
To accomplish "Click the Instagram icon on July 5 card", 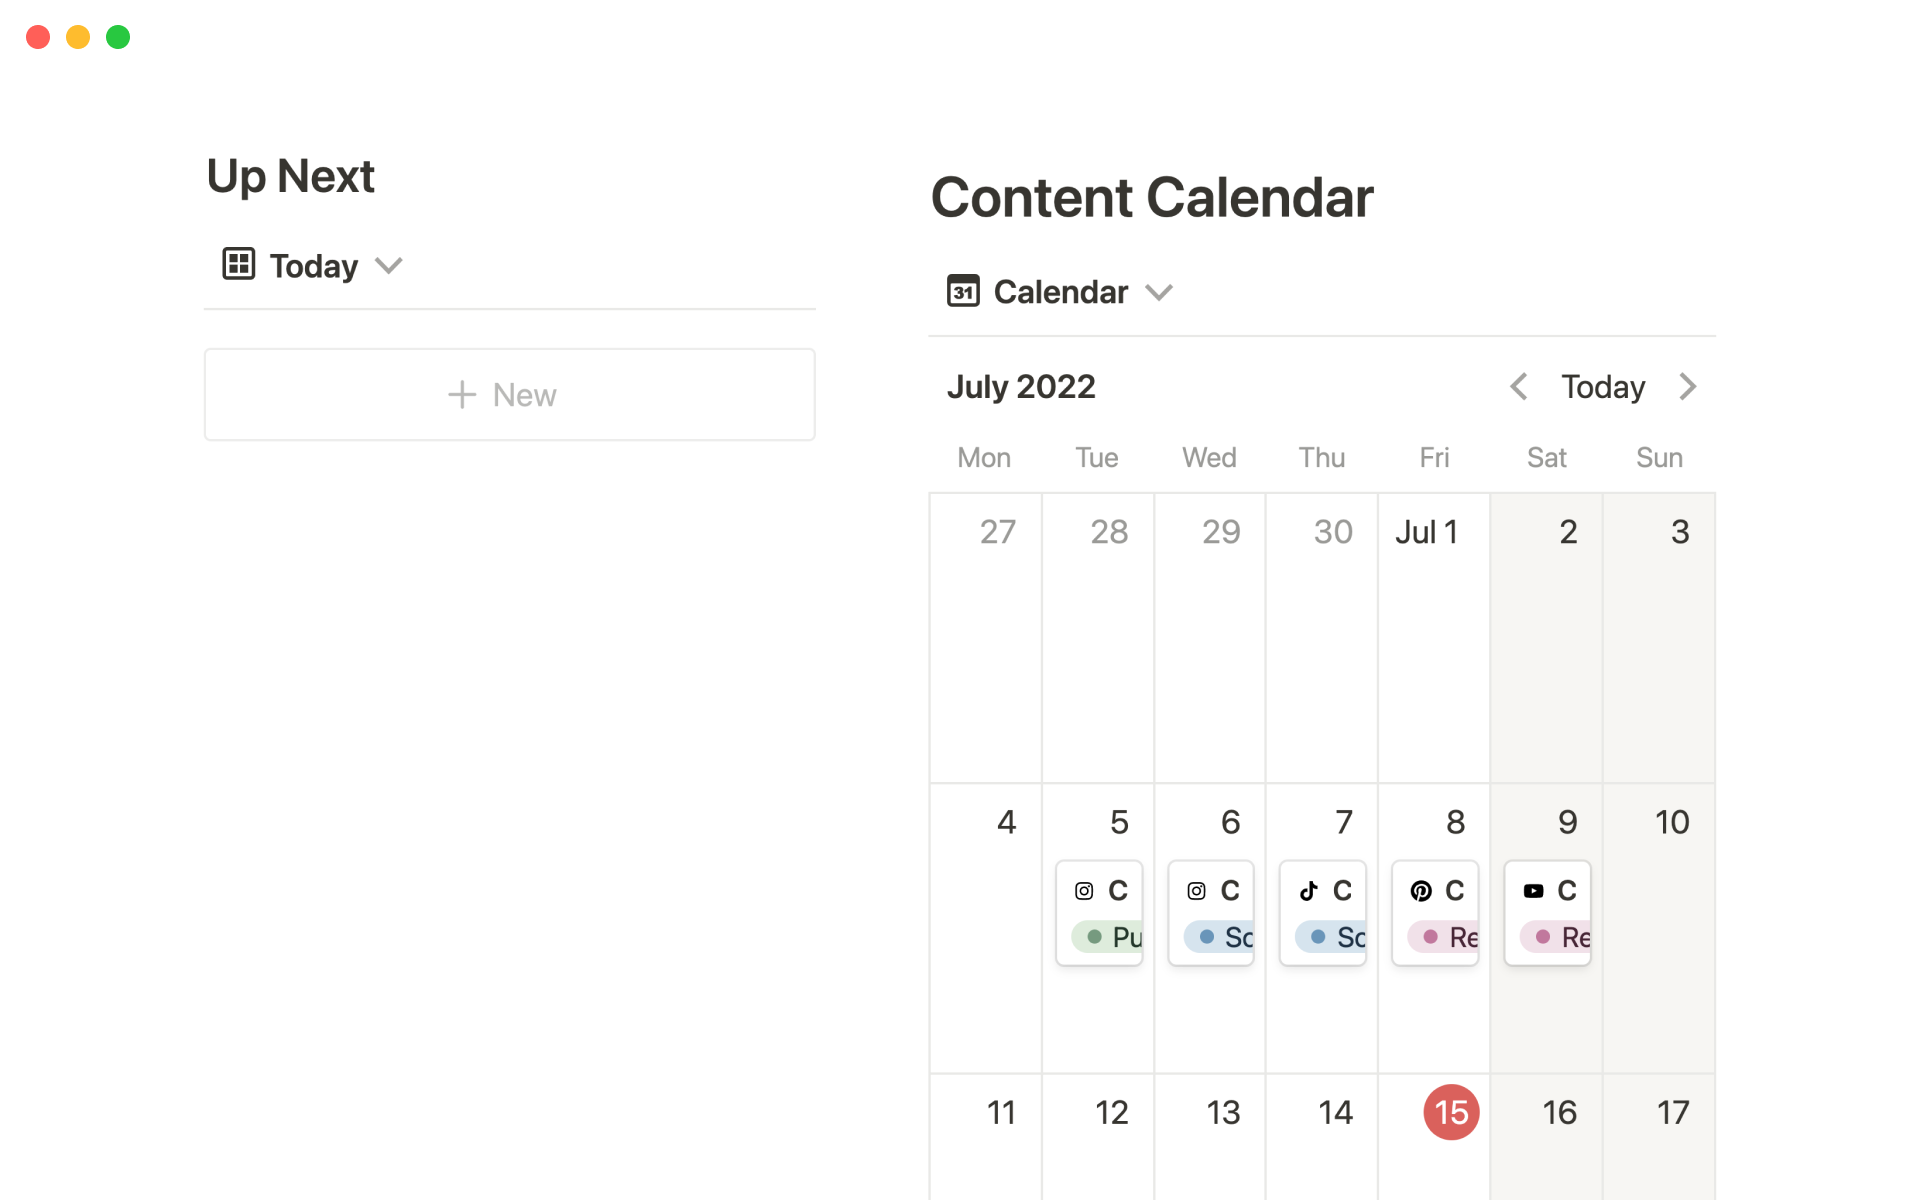I will tap(1084, 890).
